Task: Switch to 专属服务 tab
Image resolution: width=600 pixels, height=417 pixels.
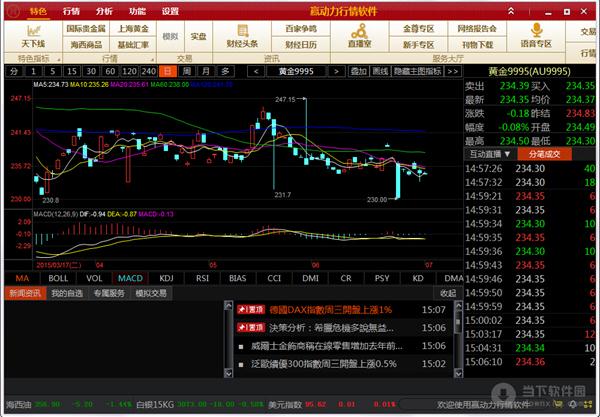Action: [x=109, y=293]
